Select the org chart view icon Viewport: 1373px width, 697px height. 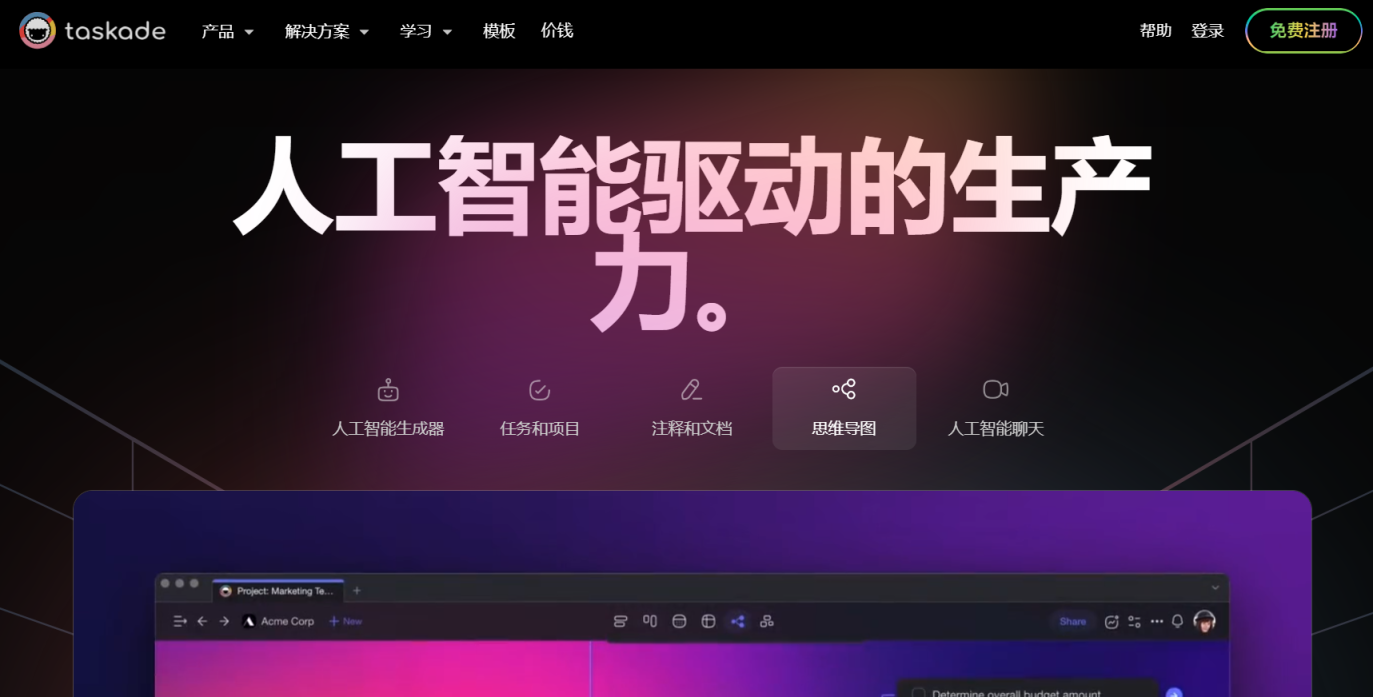click(766, 621)
